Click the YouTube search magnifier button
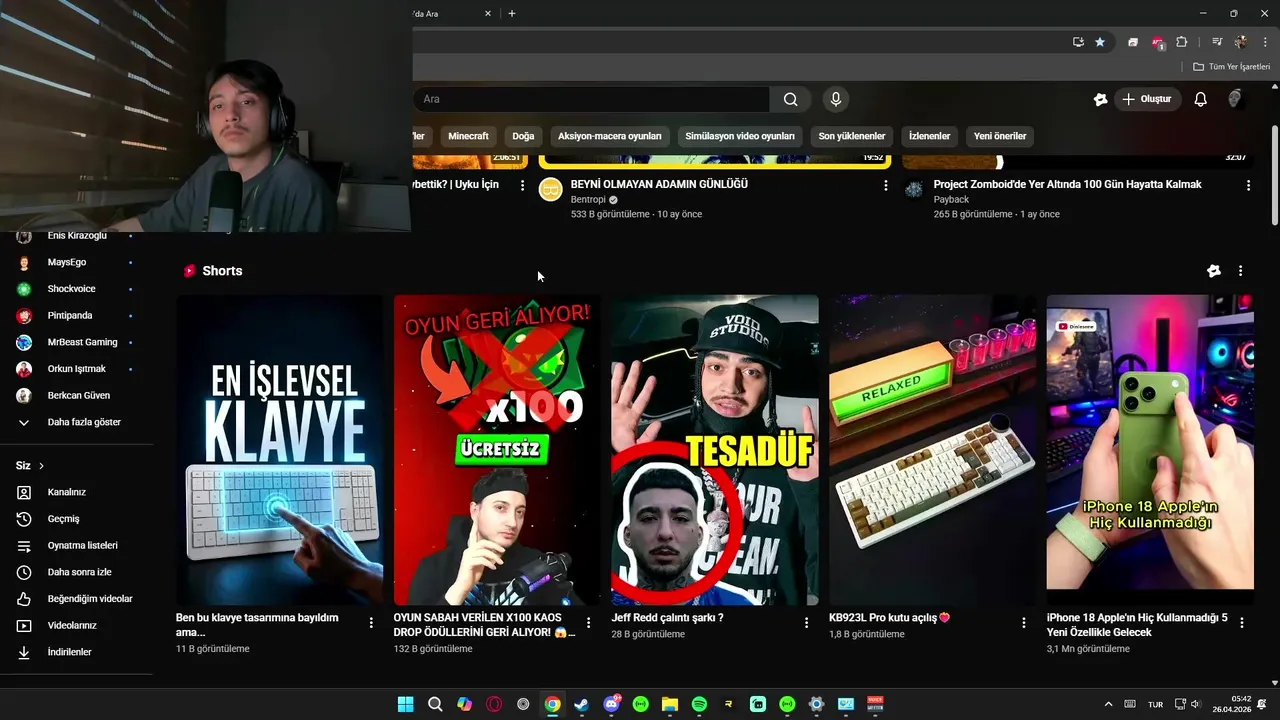 (790, 99)
